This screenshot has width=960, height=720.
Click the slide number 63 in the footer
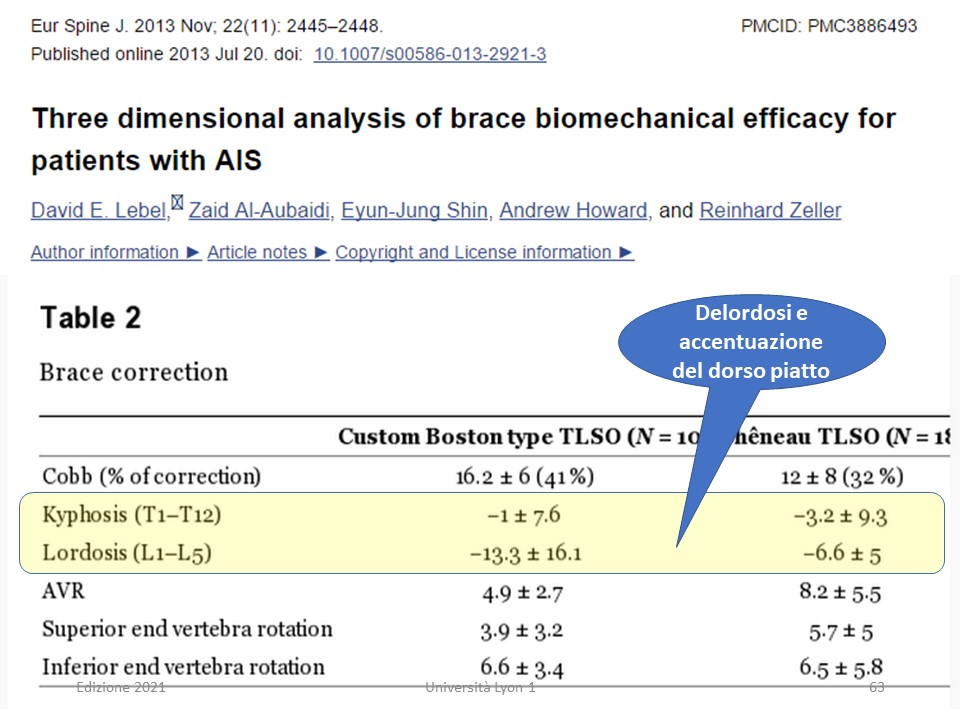pyautogui.click(x=877, y=687)
